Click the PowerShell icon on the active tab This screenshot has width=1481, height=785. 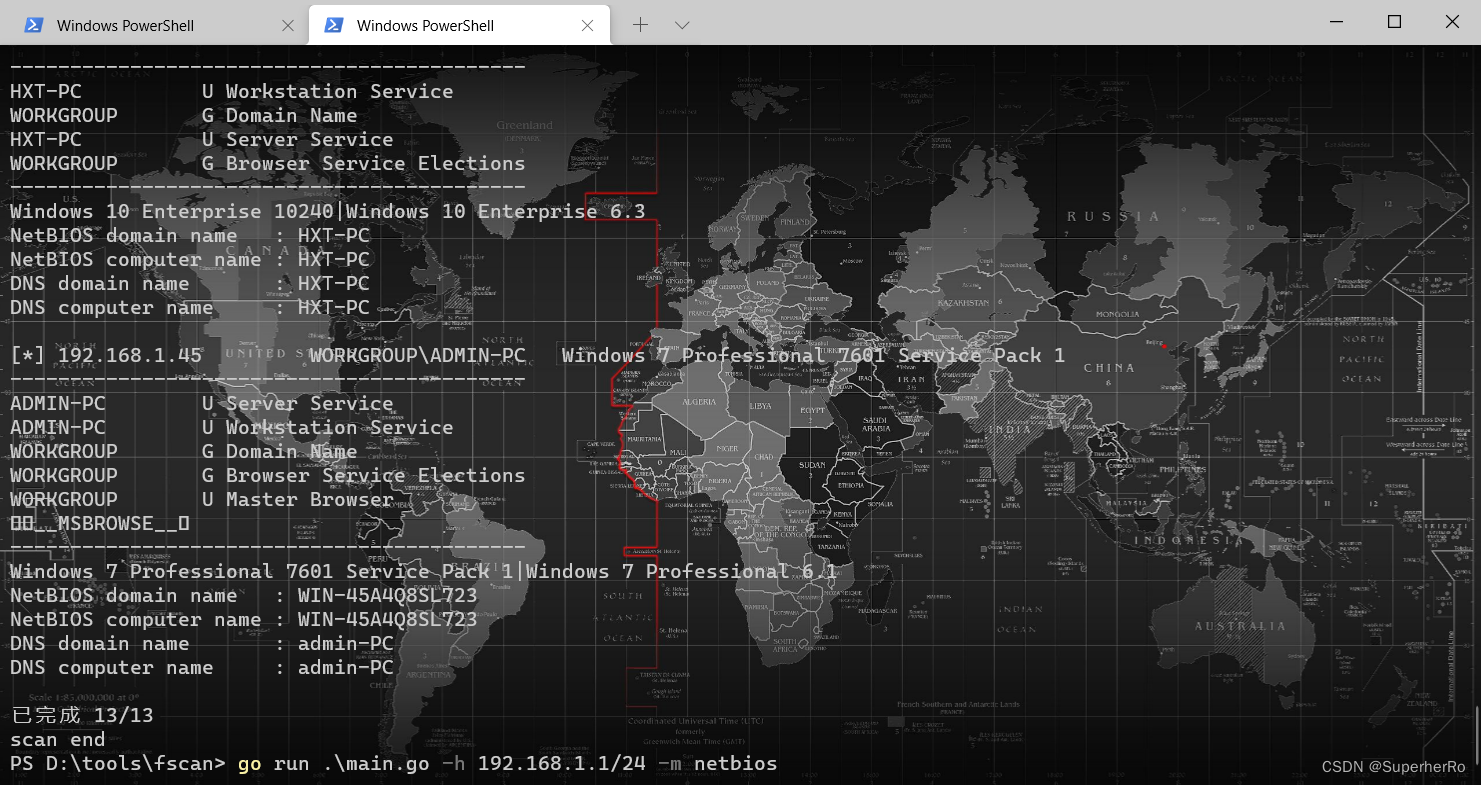[x=333, y=24]
